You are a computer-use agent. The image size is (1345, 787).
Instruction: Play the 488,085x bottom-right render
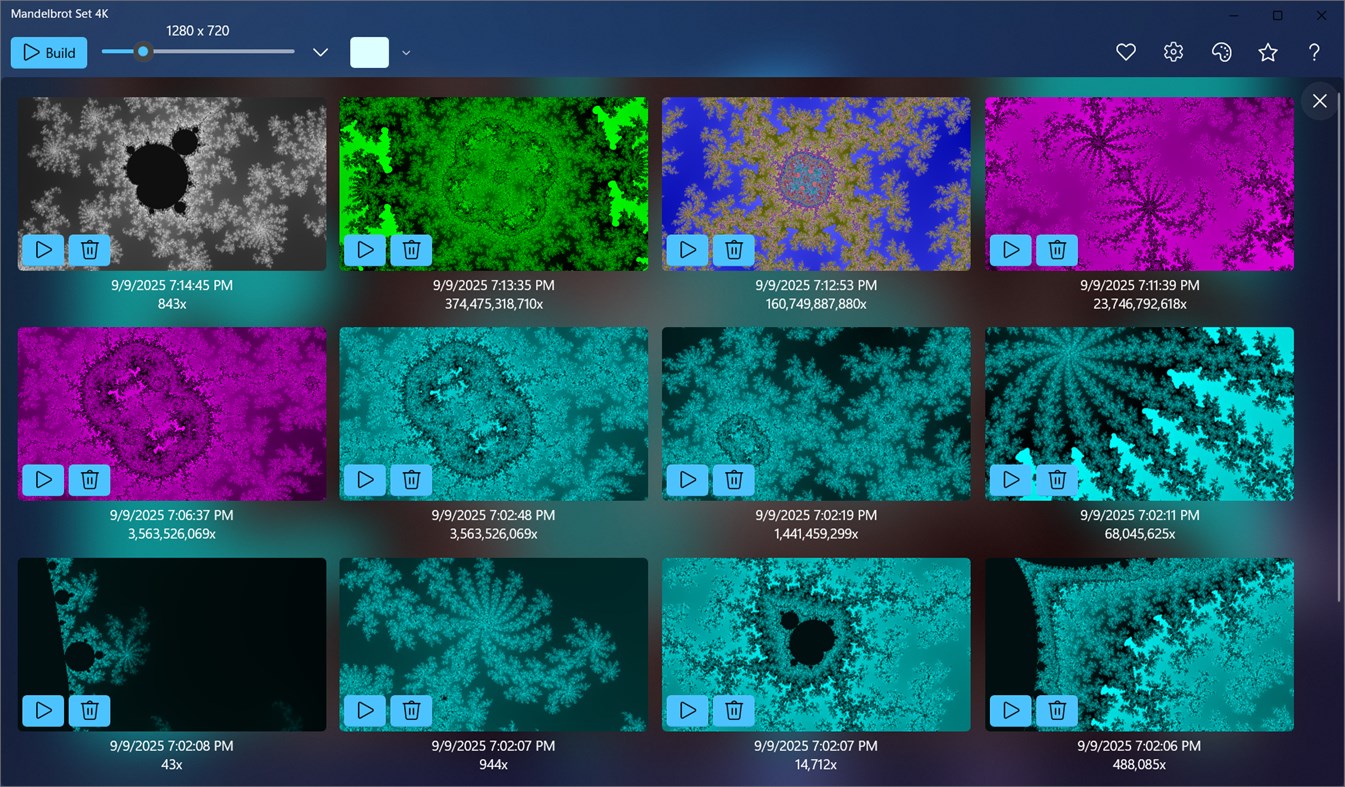click(x=1010, y=710)
